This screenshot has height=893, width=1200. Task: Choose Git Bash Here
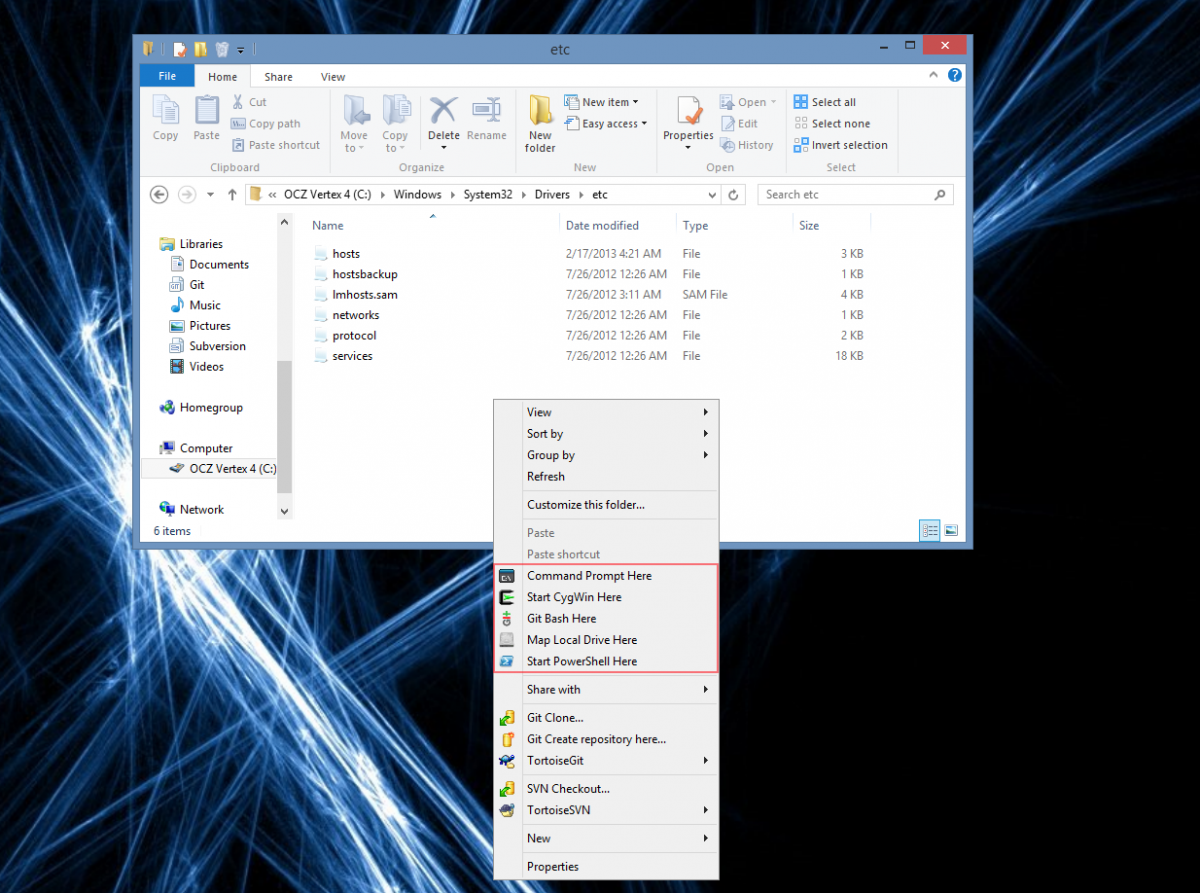pyautogui.click(x=606, y=619)
